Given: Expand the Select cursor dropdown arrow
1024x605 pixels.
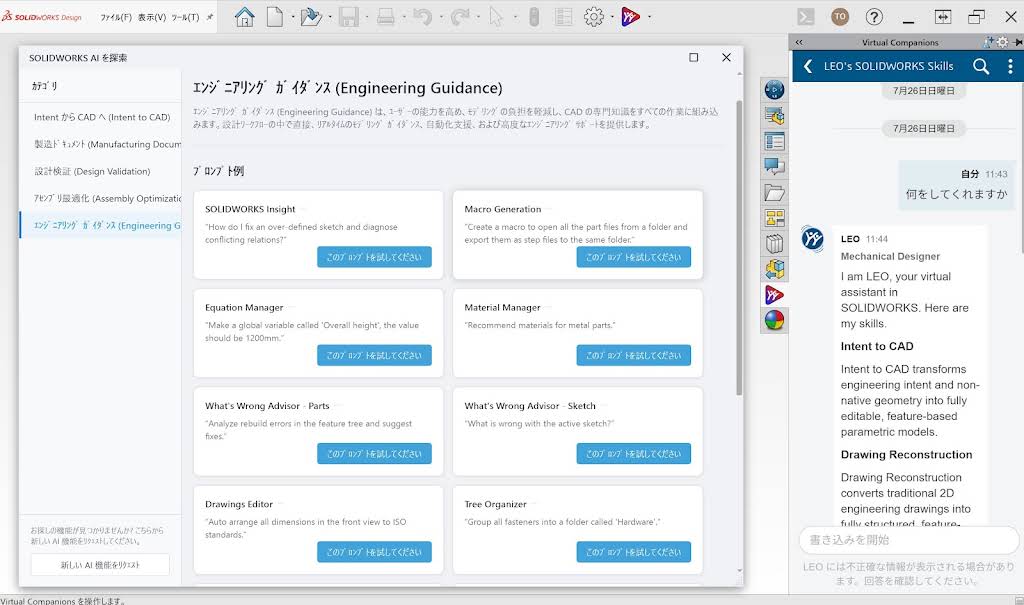Looking at the screenshot, I should pos(516,17).
